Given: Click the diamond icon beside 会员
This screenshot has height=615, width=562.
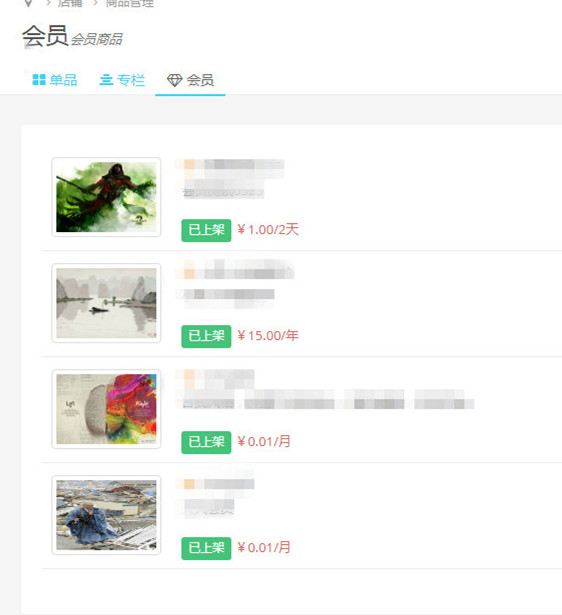Looking at the screenshot, I should (x=175, y=80).
